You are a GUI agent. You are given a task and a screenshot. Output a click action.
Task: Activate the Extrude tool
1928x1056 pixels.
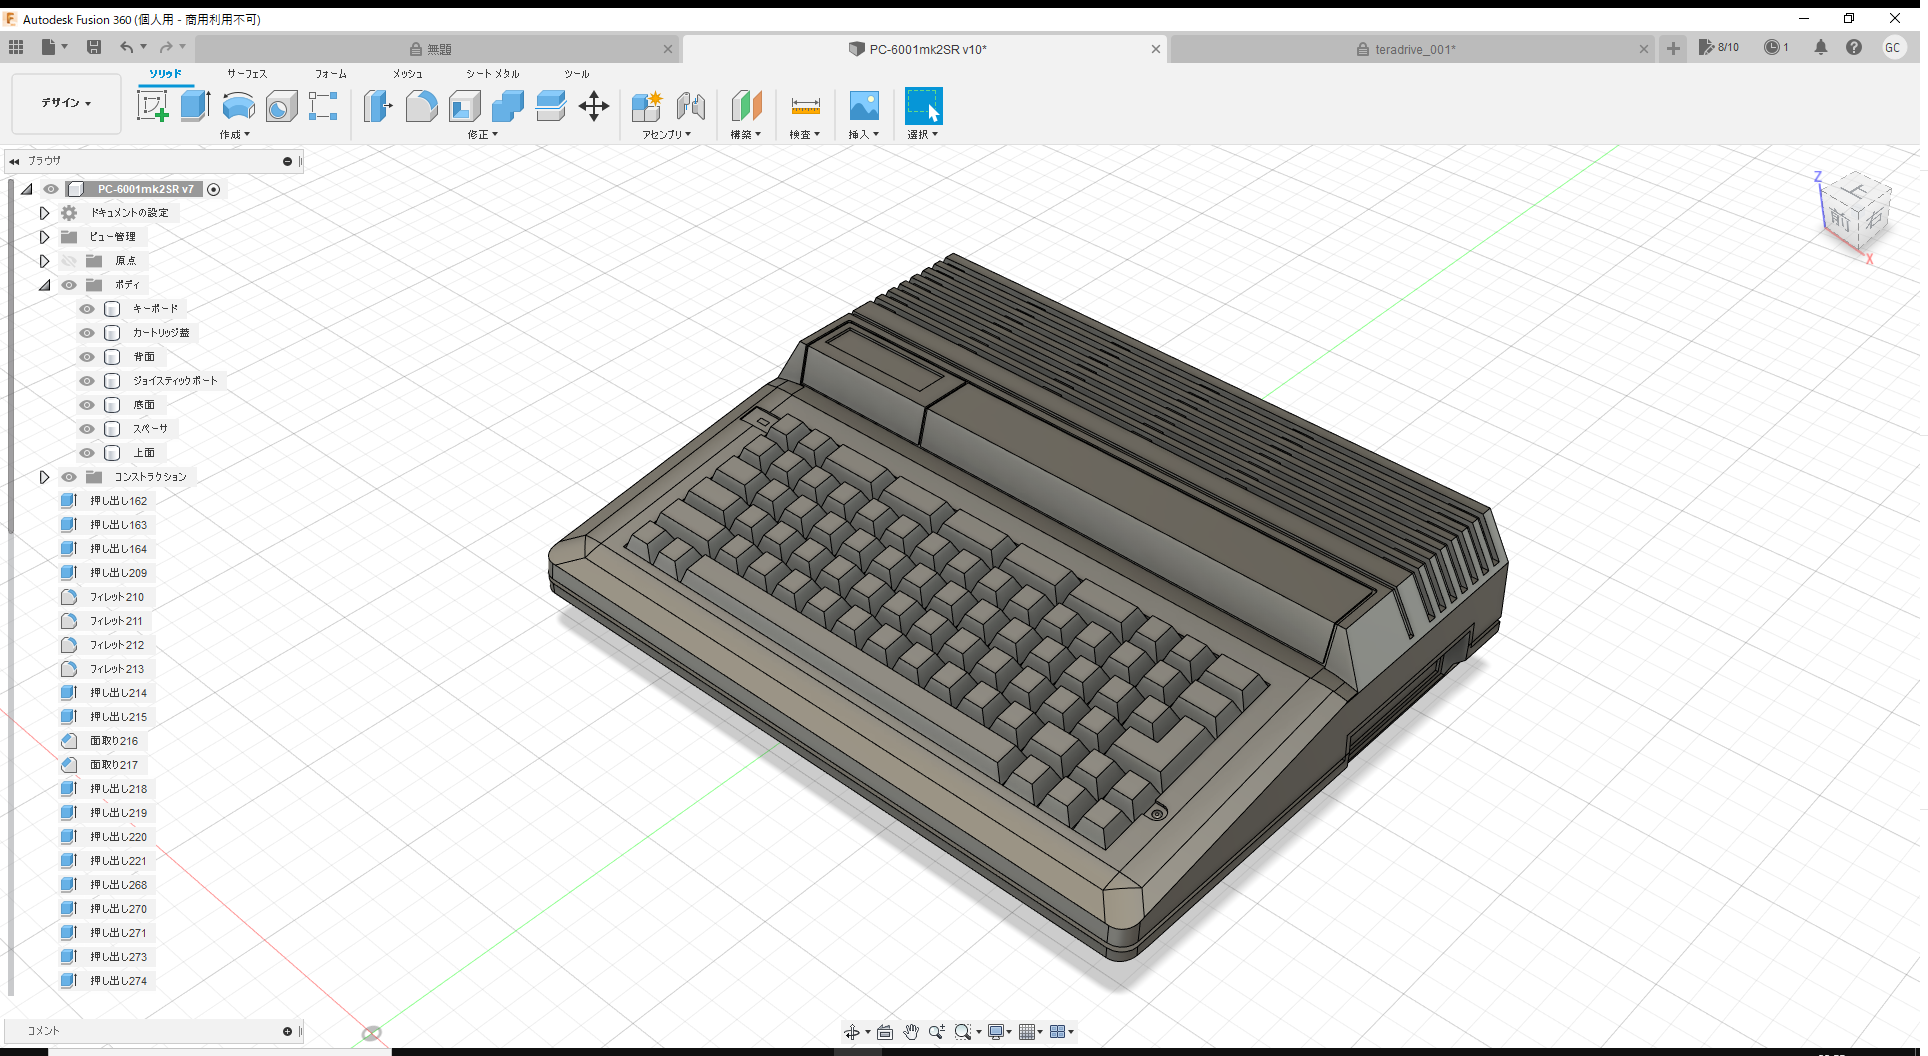(193, 105)
